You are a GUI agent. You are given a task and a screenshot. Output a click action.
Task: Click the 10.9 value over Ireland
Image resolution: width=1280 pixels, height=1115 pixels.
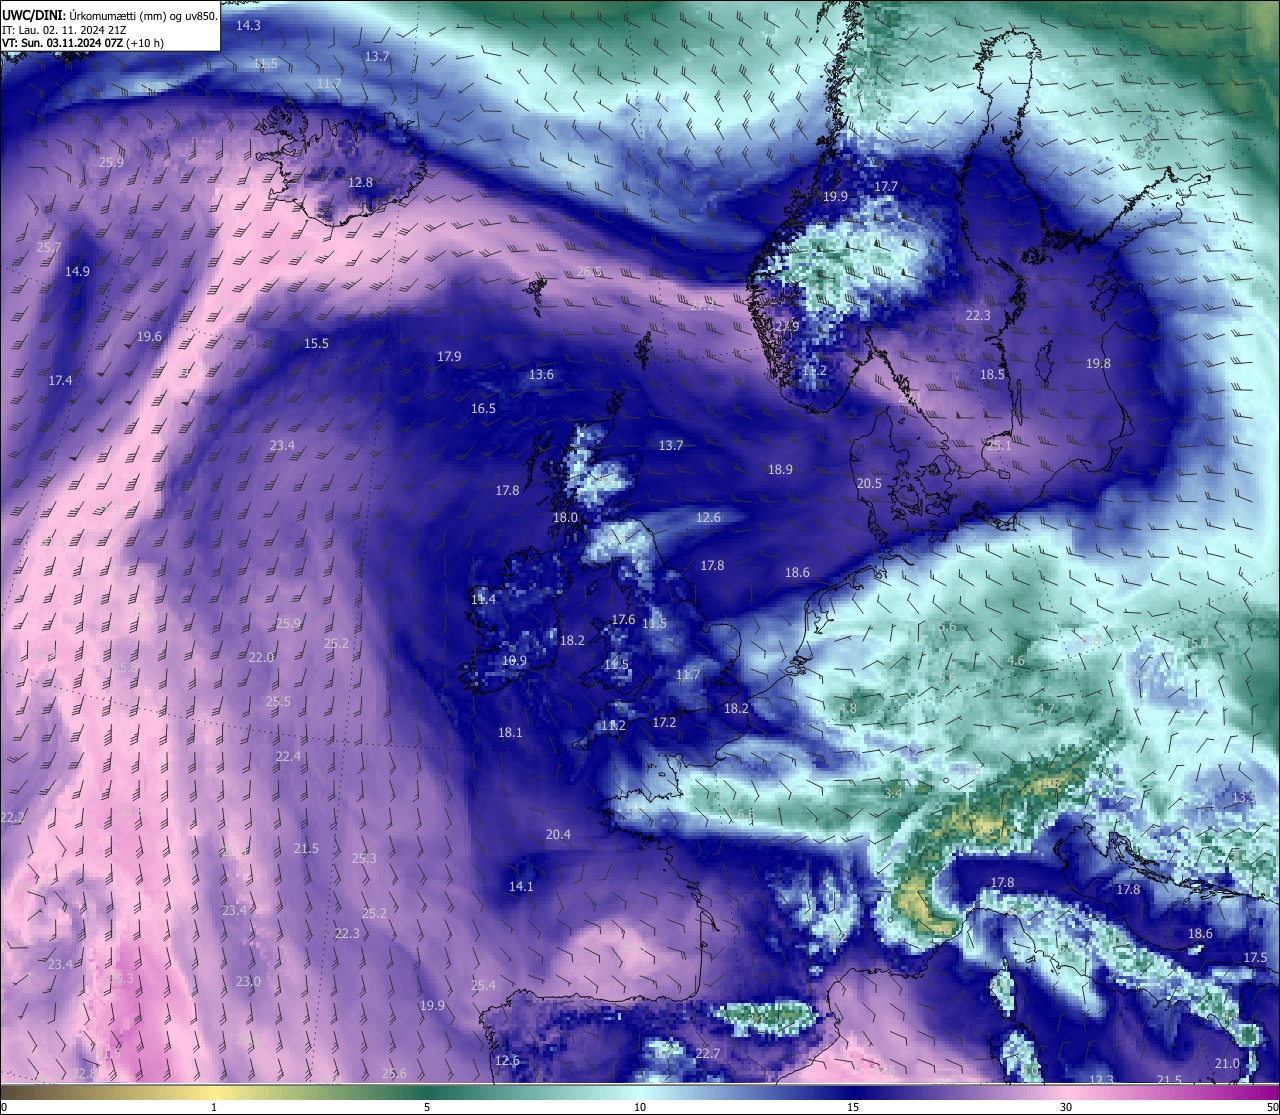pyautogui.click(x=514, y=660)
